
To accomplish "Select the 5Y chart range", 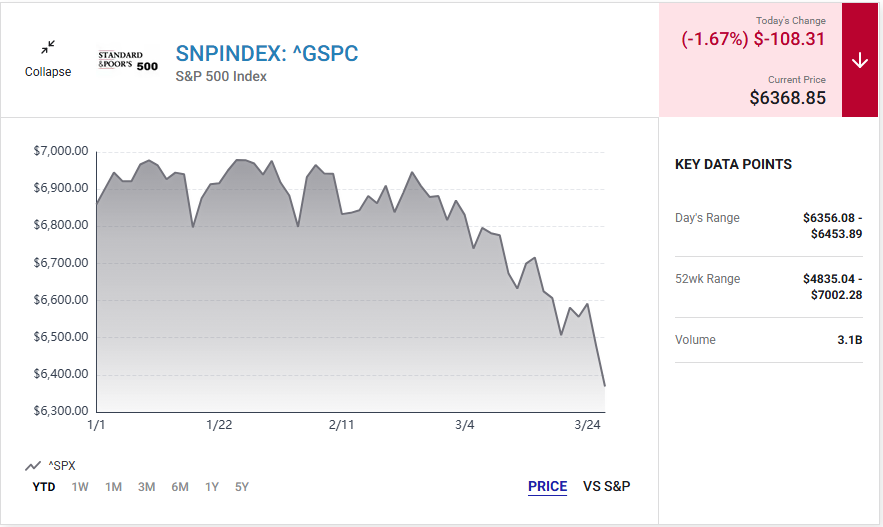I will [241, 487].
